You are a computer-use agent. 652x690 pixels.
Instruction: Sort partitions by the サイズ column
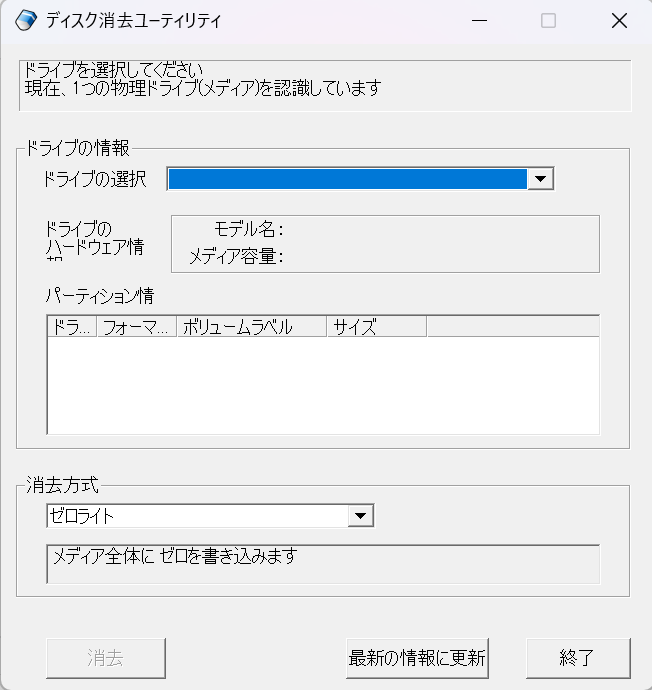tap(376, 327)
